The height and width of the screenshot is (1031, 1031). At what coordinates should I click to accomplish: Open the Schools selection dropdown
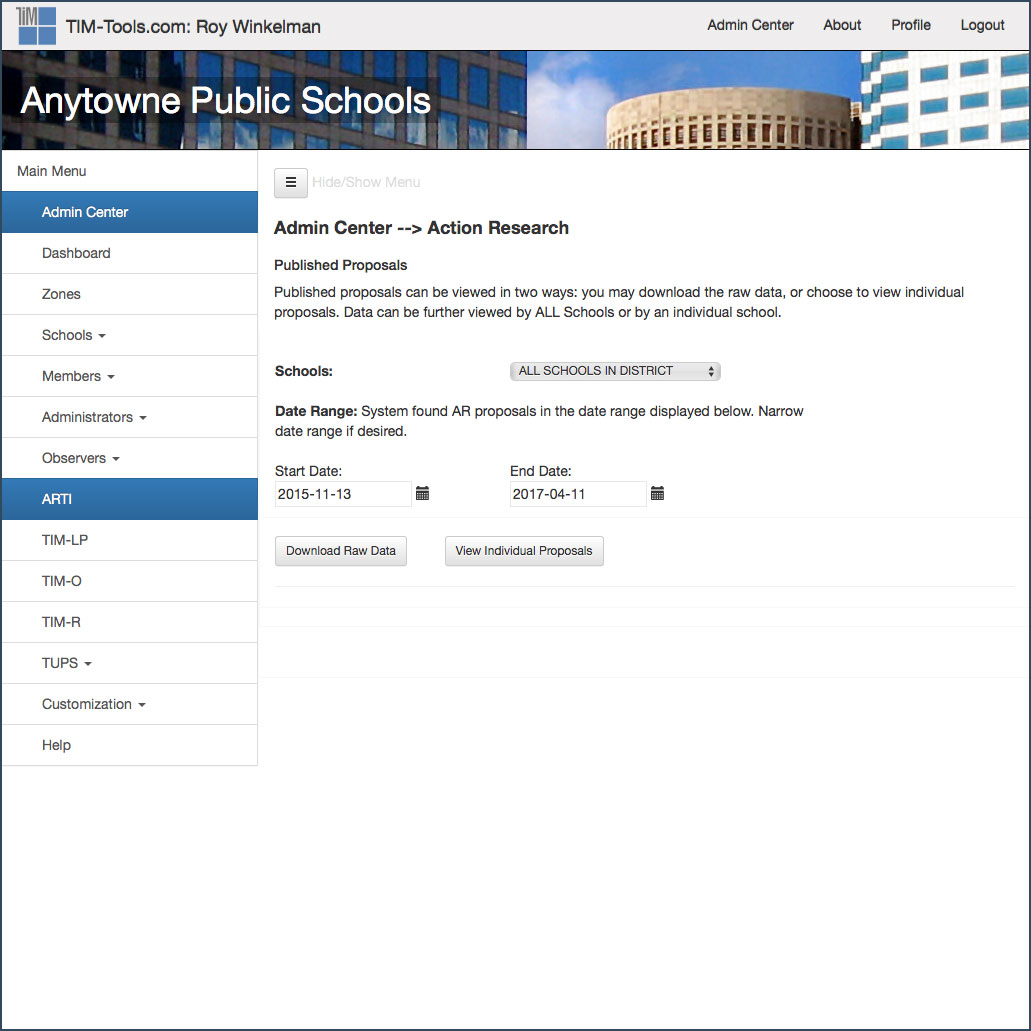[x=615, y=372]
